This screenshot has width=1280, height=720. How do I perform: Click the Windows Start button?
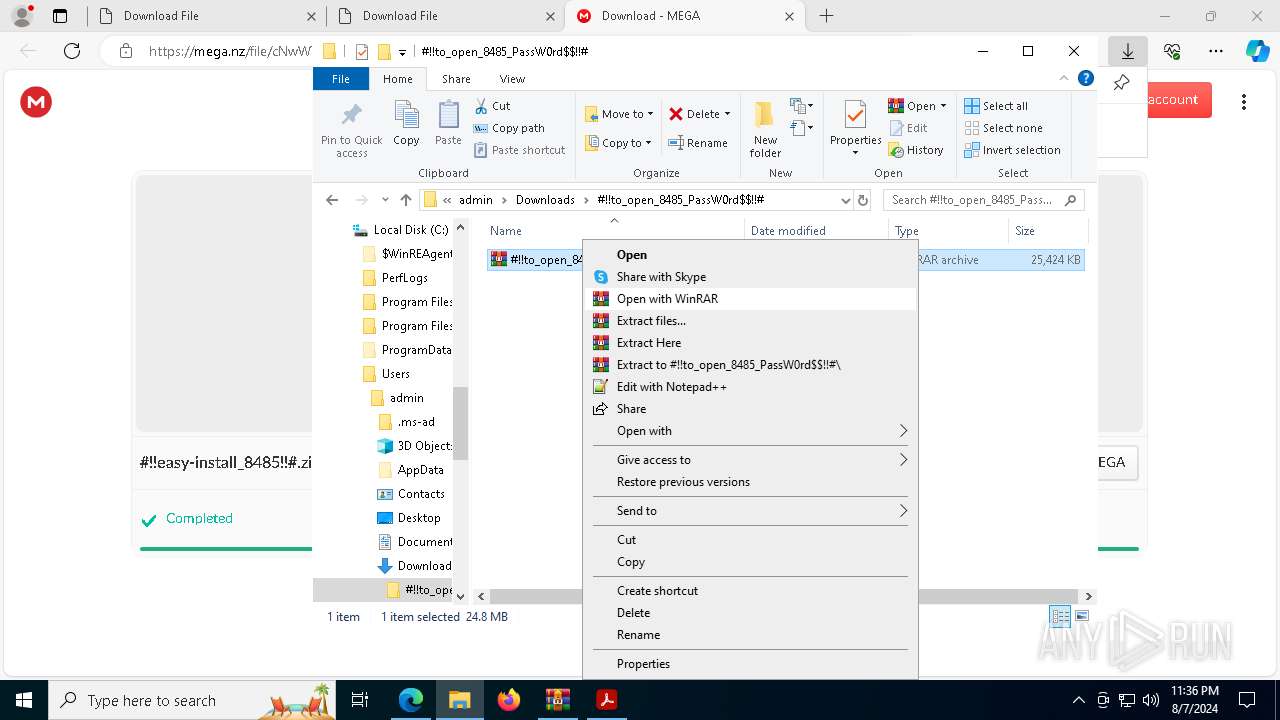[24, 700]
